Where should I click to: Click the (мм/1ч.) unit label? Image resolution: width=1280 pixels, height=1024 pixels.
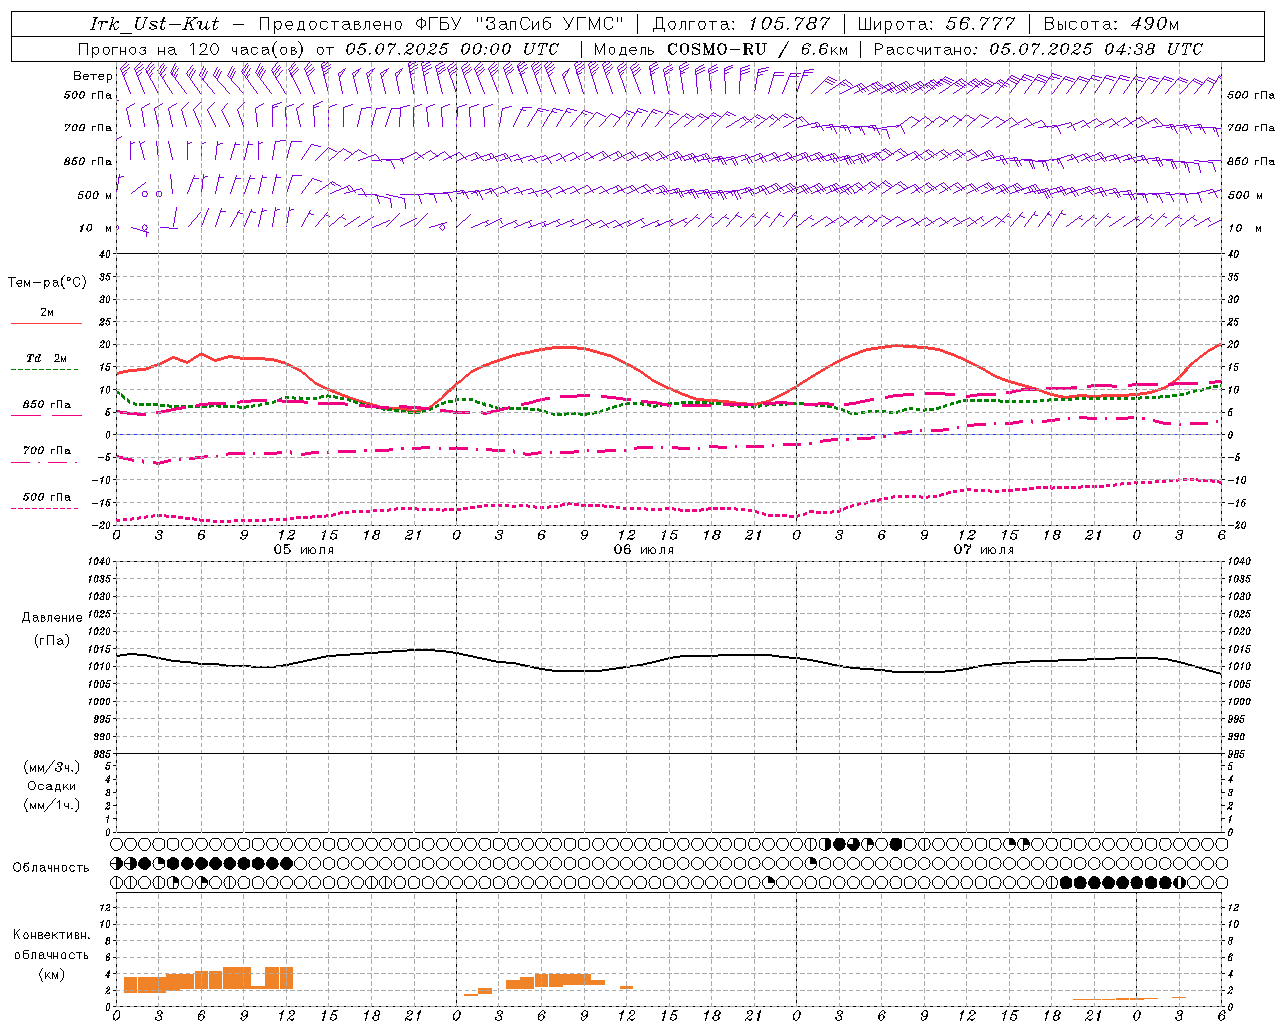tap(51, 805)
